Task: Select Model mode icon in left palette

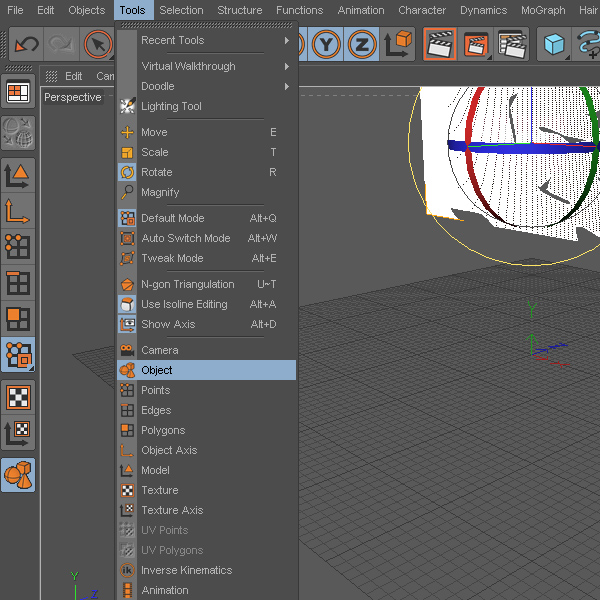Action: (18, 176)
